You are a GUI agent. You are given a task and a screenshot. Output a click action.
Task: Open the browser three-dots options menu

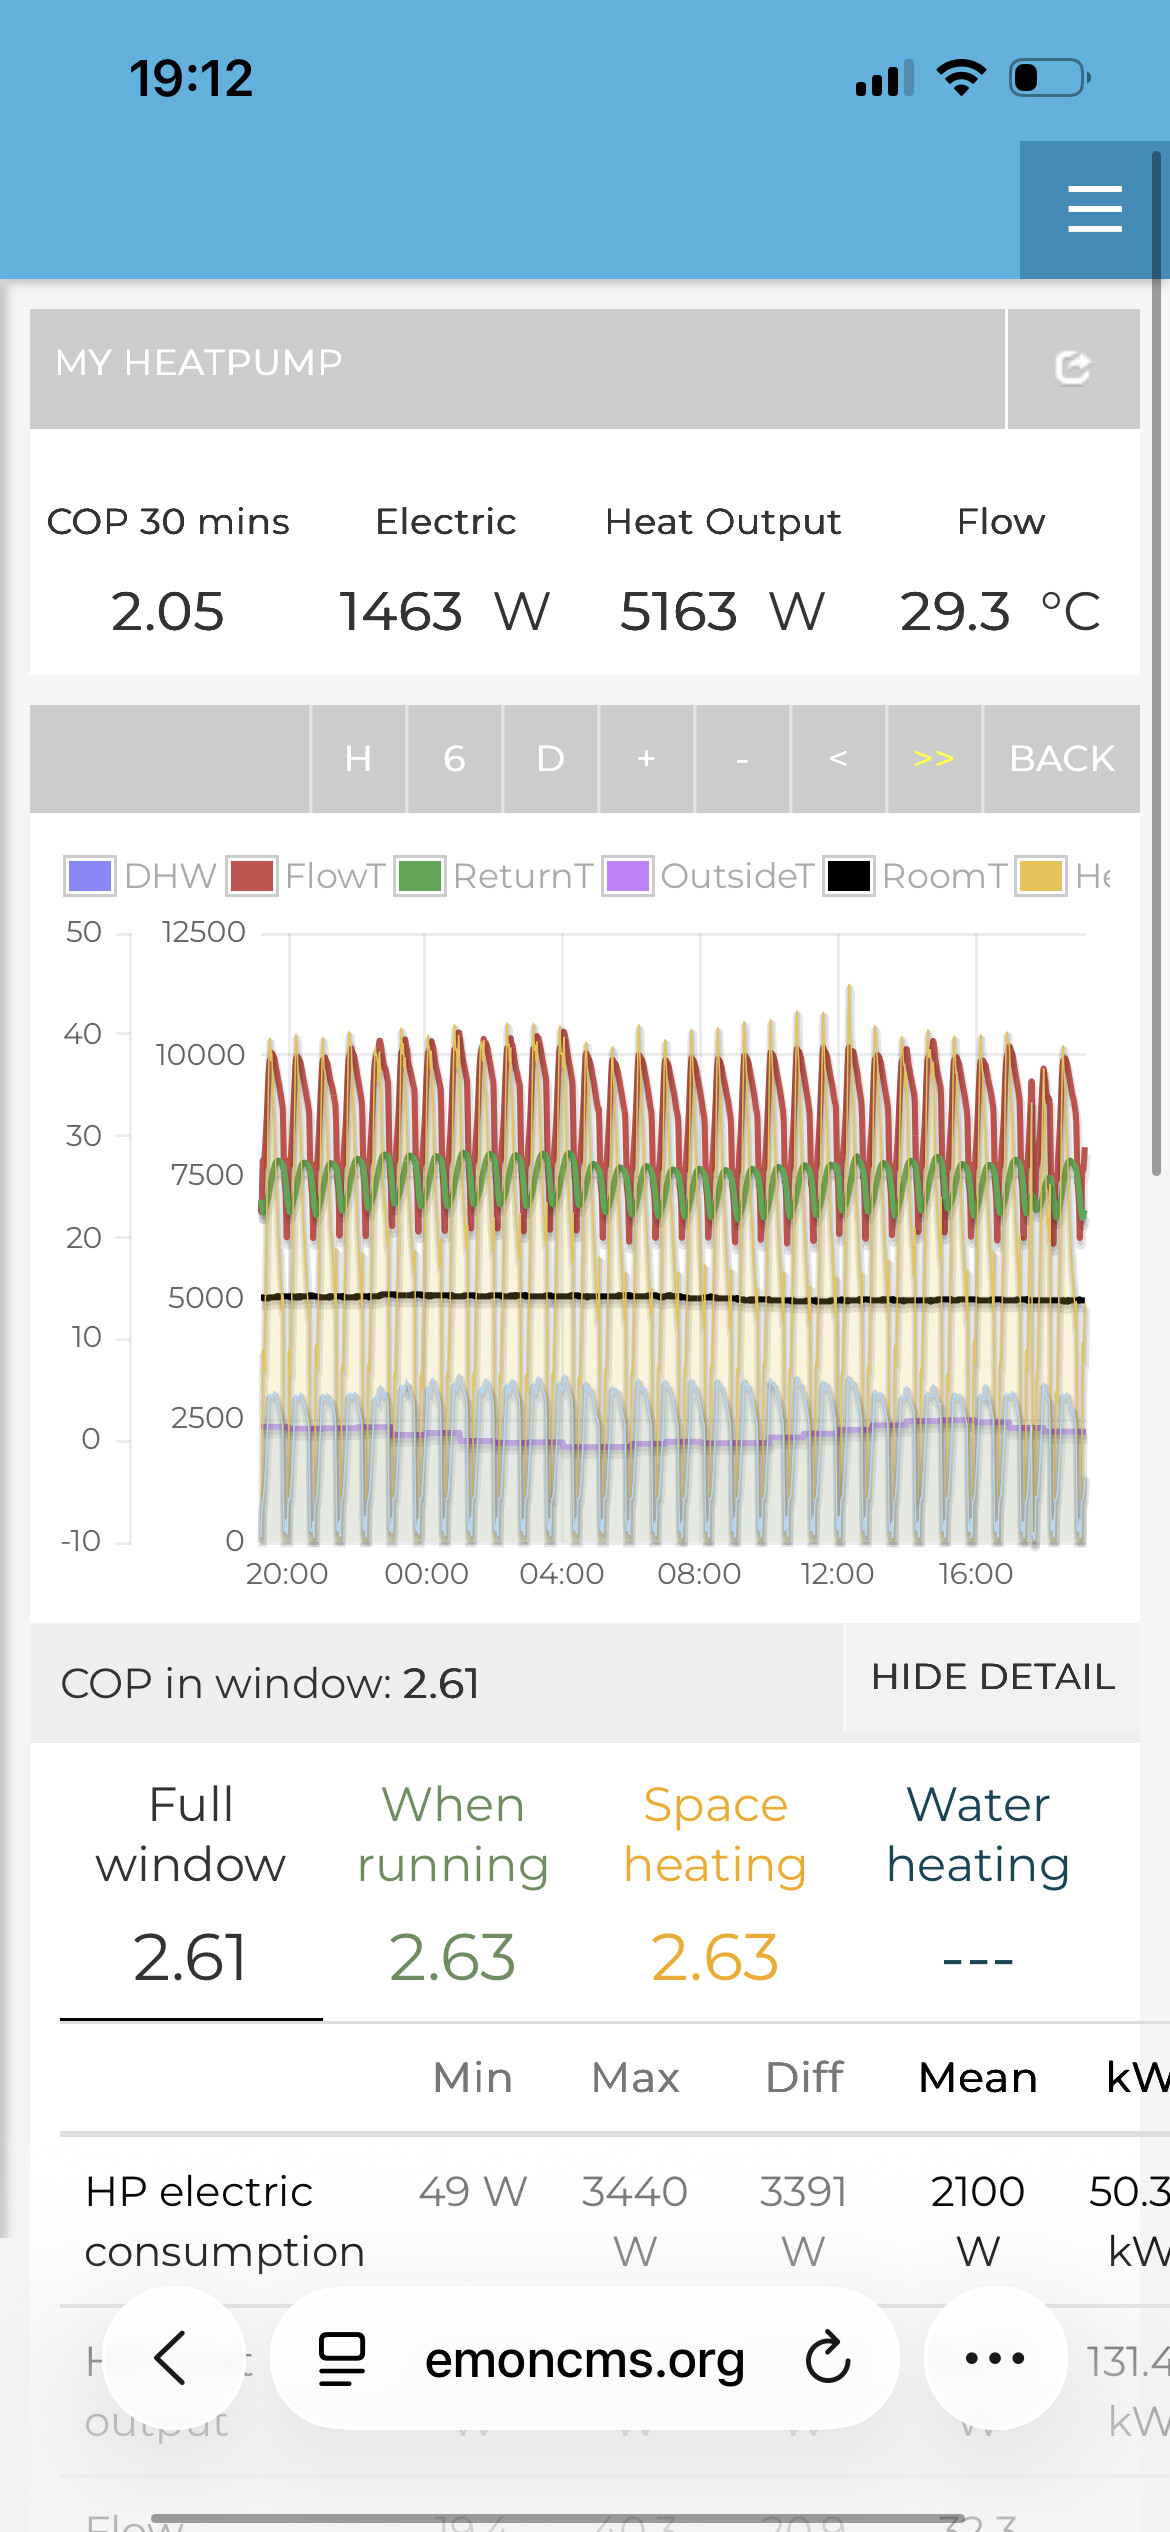(995, 2358)
